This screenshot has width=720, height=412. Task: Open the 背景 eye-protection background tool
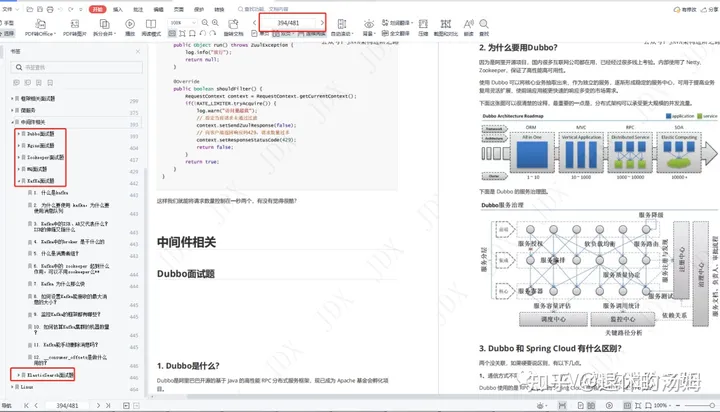coord(369,27)
